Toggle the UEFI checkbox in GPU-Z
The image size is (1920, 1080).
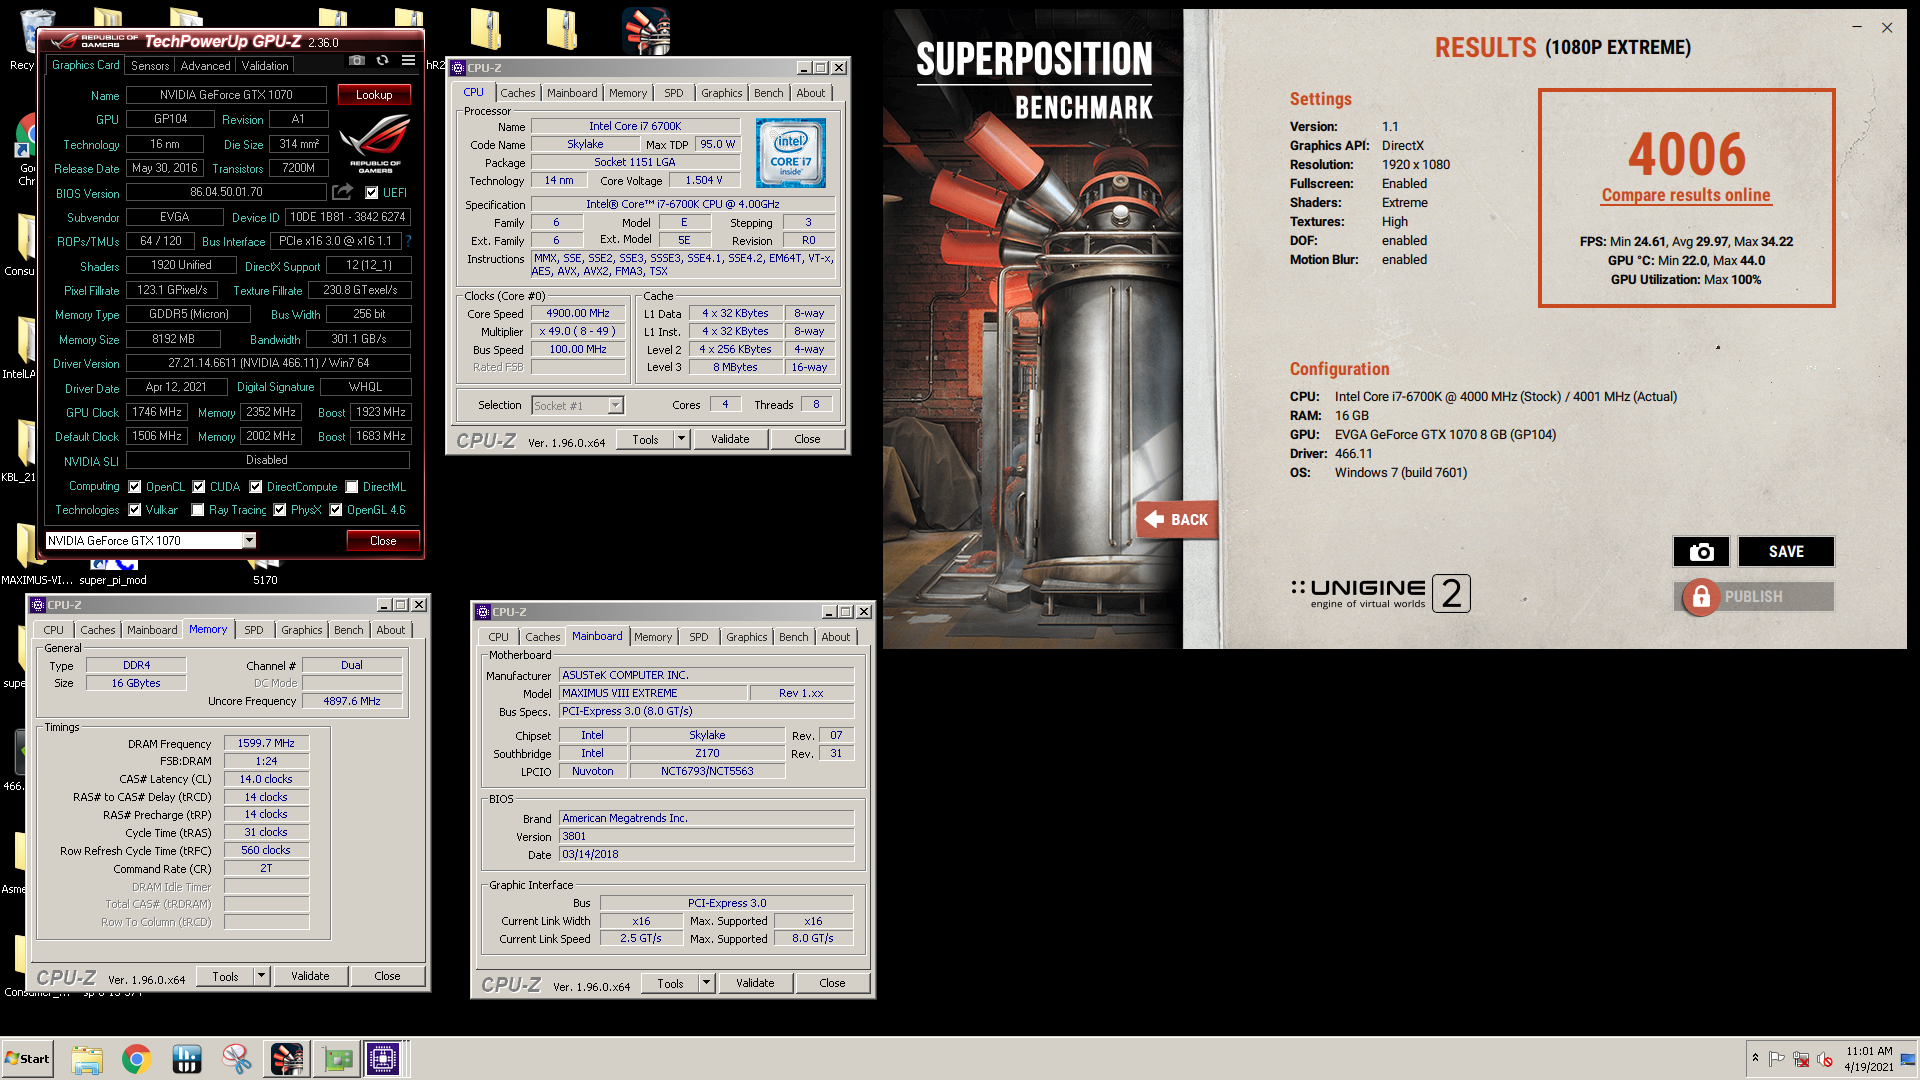372,193
